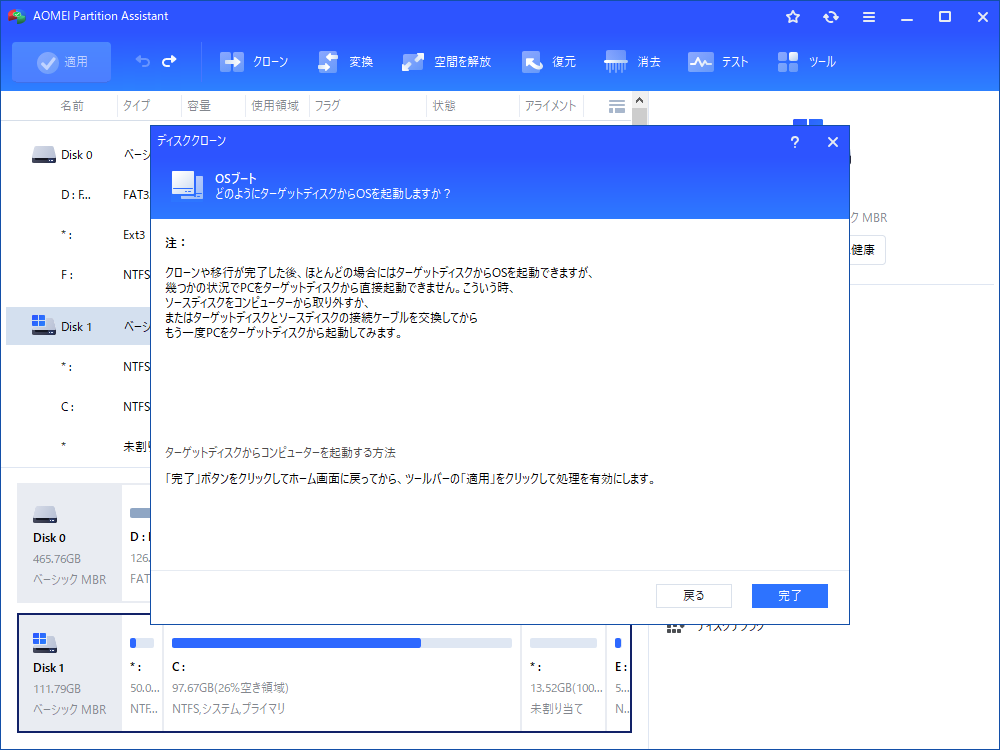Select the Disk 1 row in the partition list
Viewport: 1000px width, 750px height.
pos(78,326)
